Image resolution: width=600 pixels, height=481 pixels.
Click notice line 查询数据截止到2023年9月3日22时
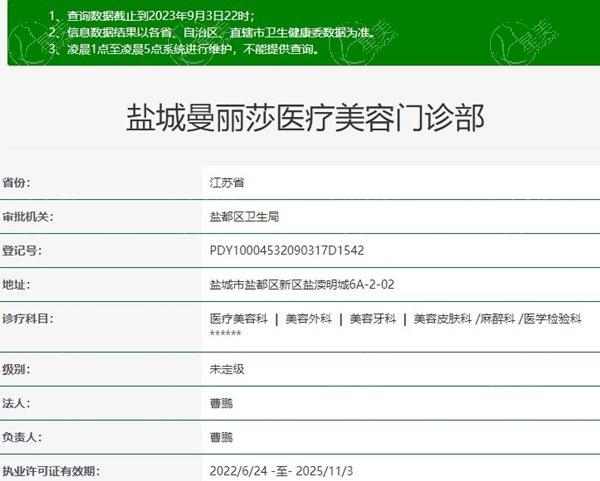(x=152, y=16)
